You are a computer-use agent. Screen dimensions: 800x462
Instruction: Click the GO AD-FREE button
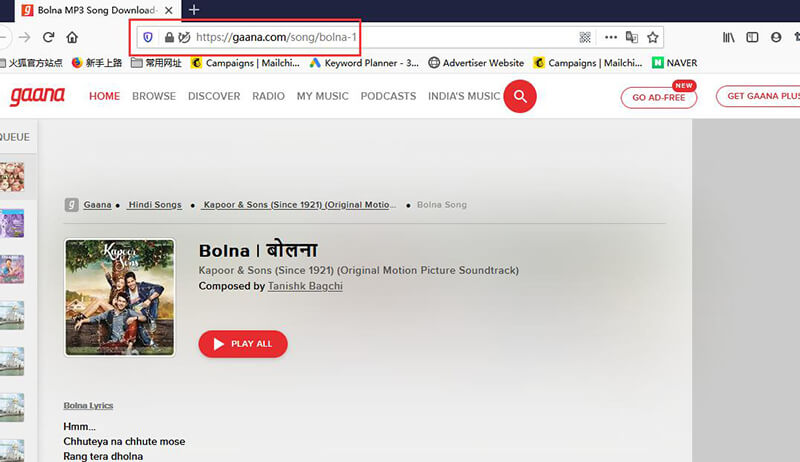[659, 97]
